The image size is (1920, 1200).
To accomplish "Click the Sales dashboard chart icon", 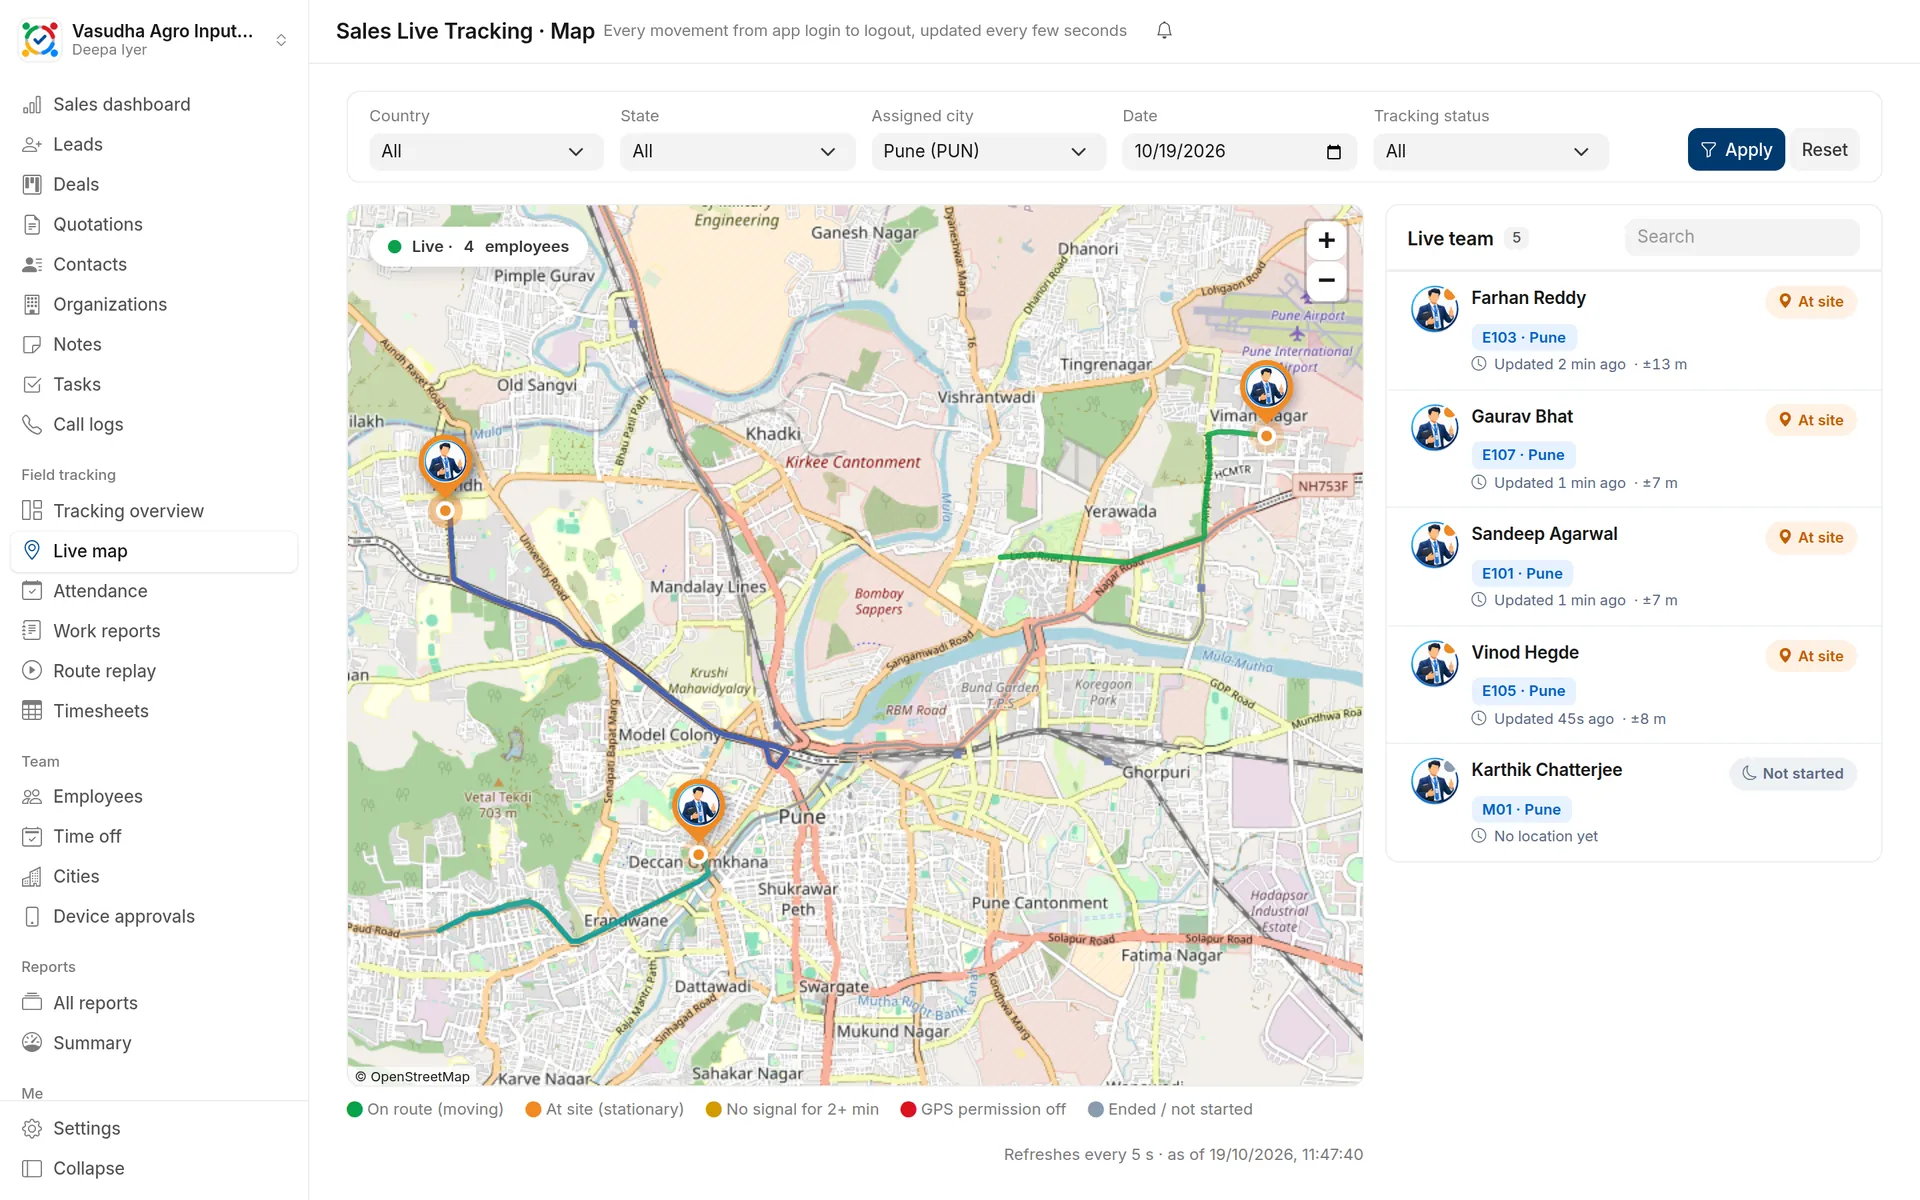I will pyautogui.click(x=32, y=105).
